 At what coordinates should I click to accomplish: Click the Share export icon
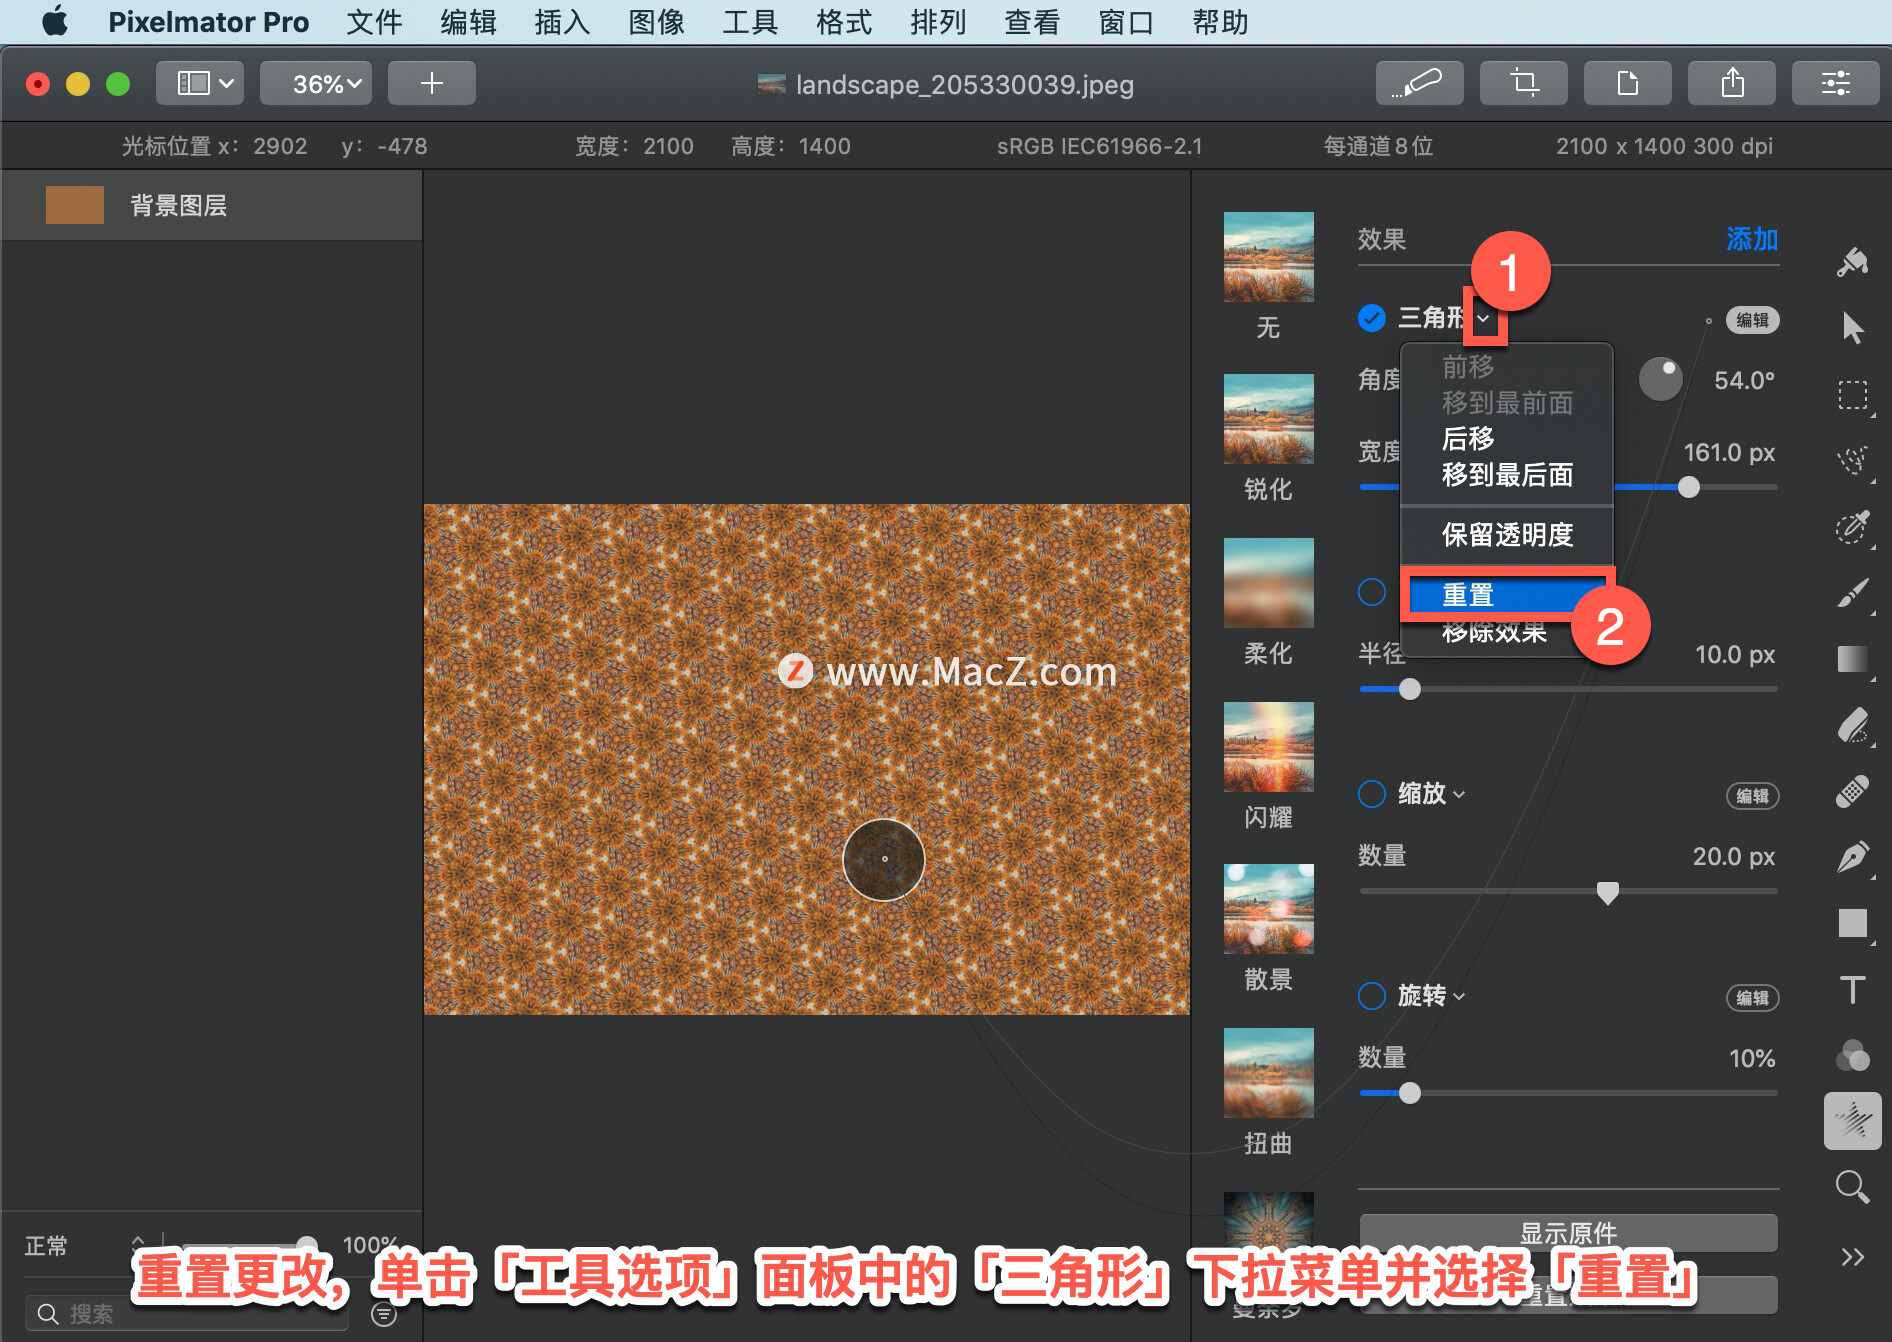tap(1731, 83)
